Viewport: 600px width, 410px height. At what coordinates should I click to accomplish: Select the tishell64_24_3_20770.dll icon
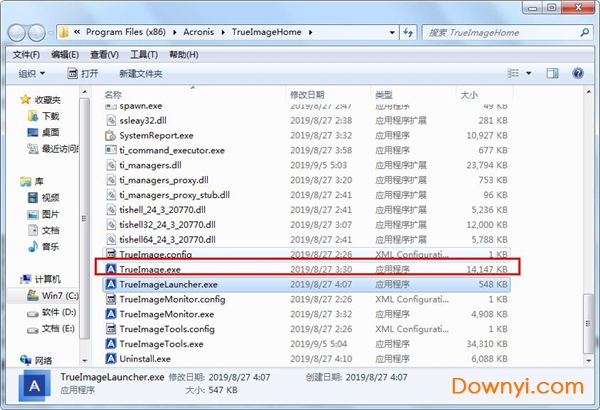(x=111, y=240)
